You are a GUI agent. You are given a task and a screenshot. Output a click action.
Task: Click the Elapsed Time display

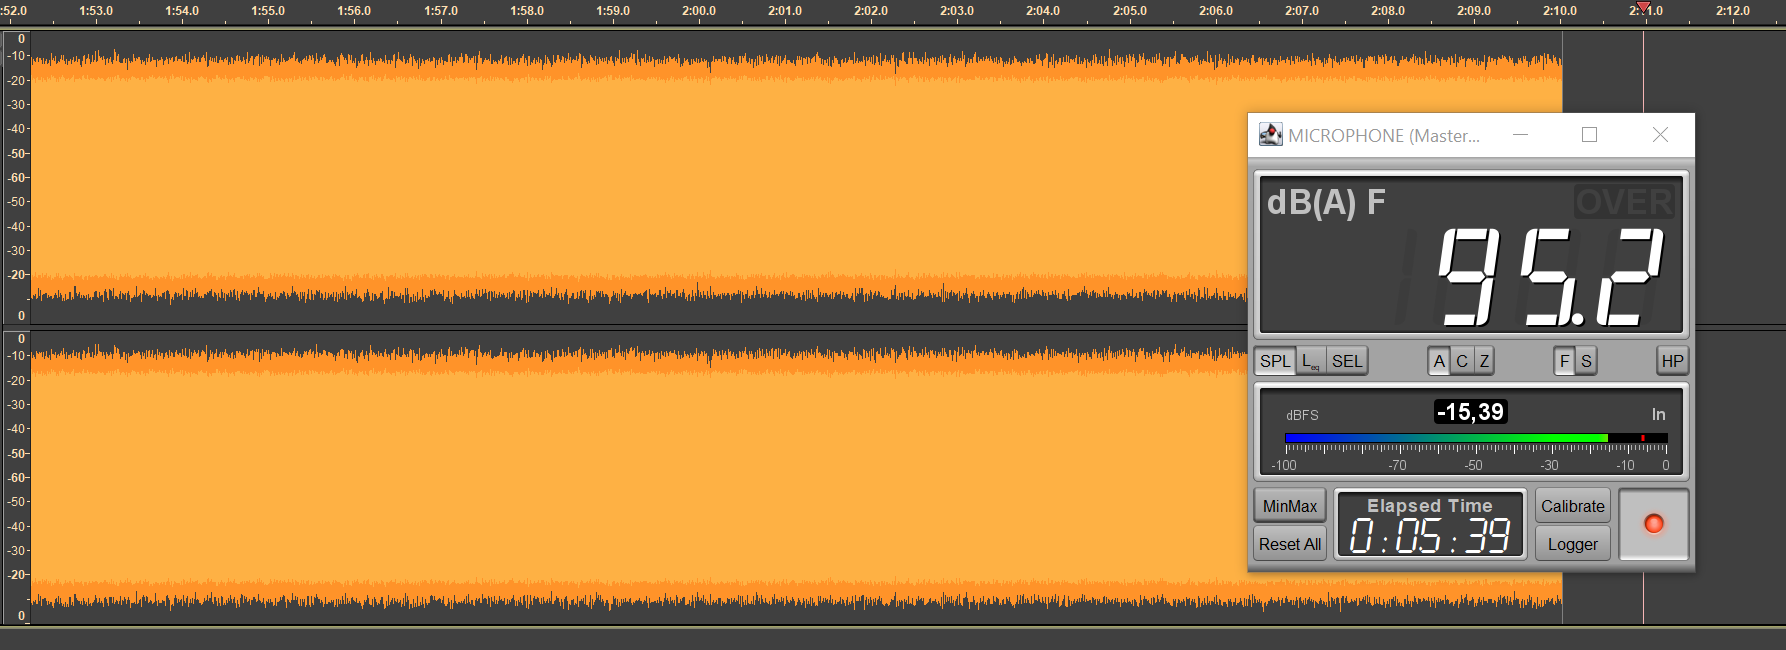tap(1430, 525)
